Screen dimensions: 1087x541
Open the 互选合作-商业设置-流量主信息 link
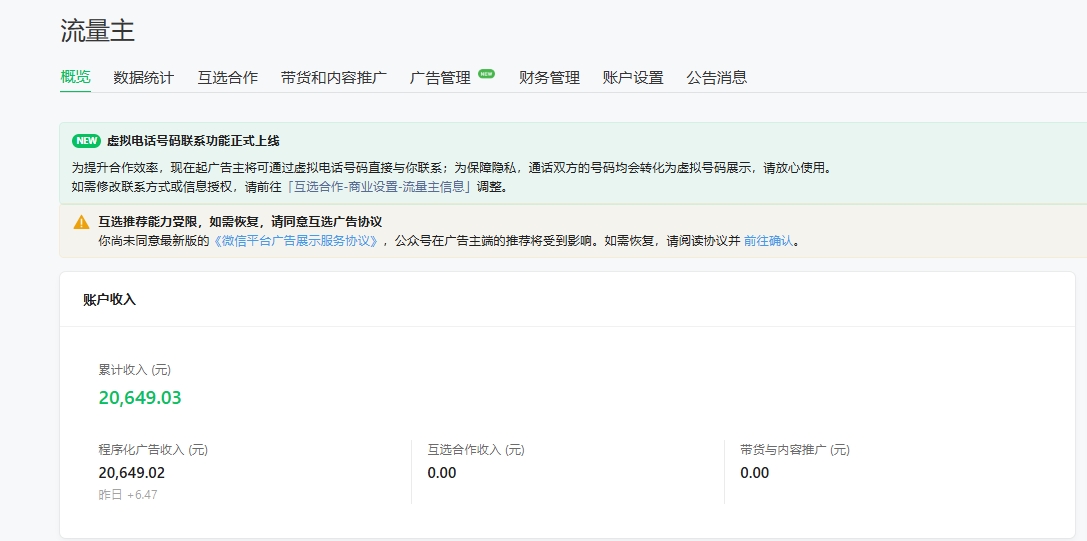[379, 187]
